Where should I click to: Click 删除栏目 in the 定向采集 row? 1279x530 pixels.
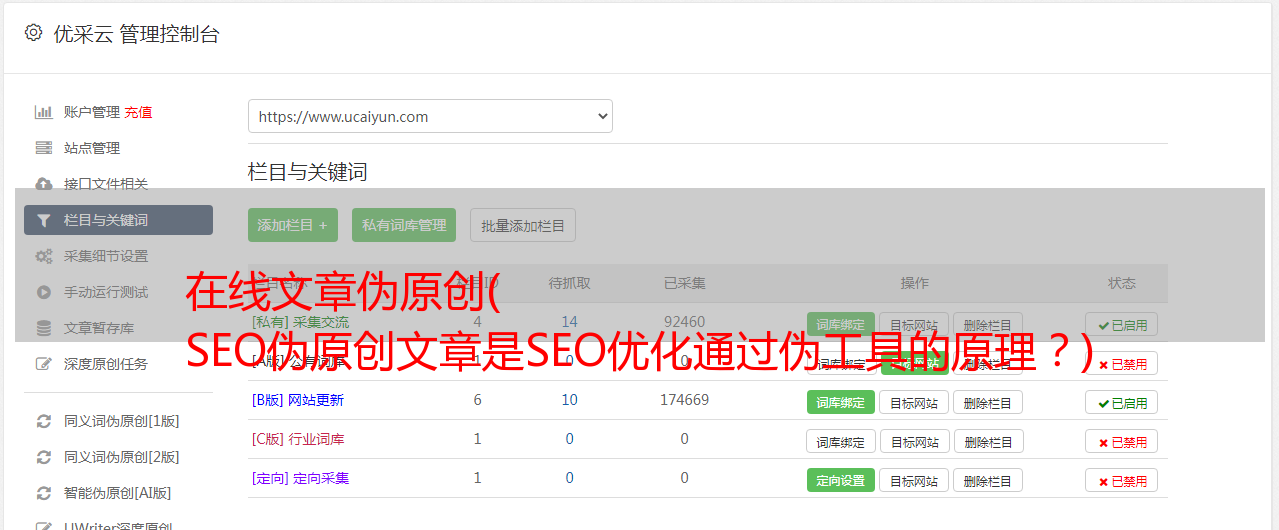(x=987, y=480)
